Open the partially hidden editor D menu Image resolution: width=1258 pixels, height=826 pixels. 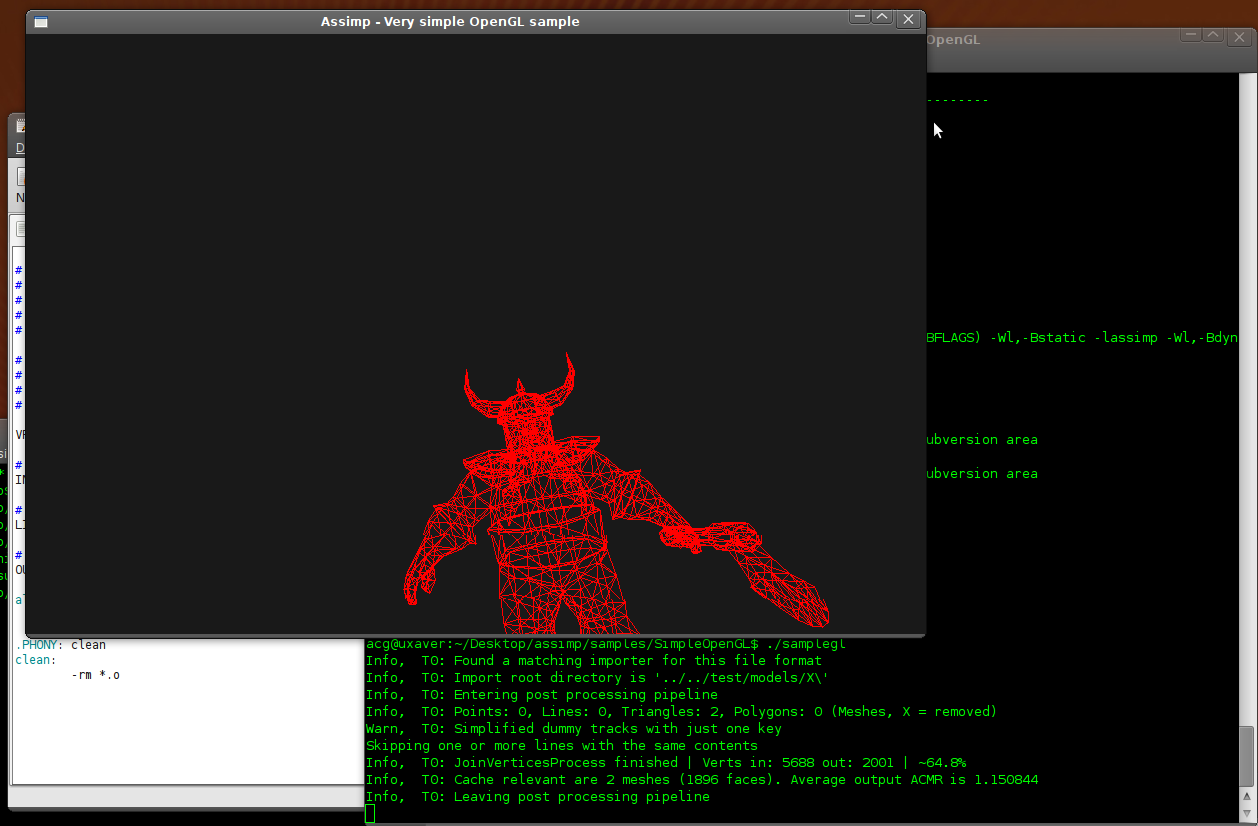click(19, 148)
